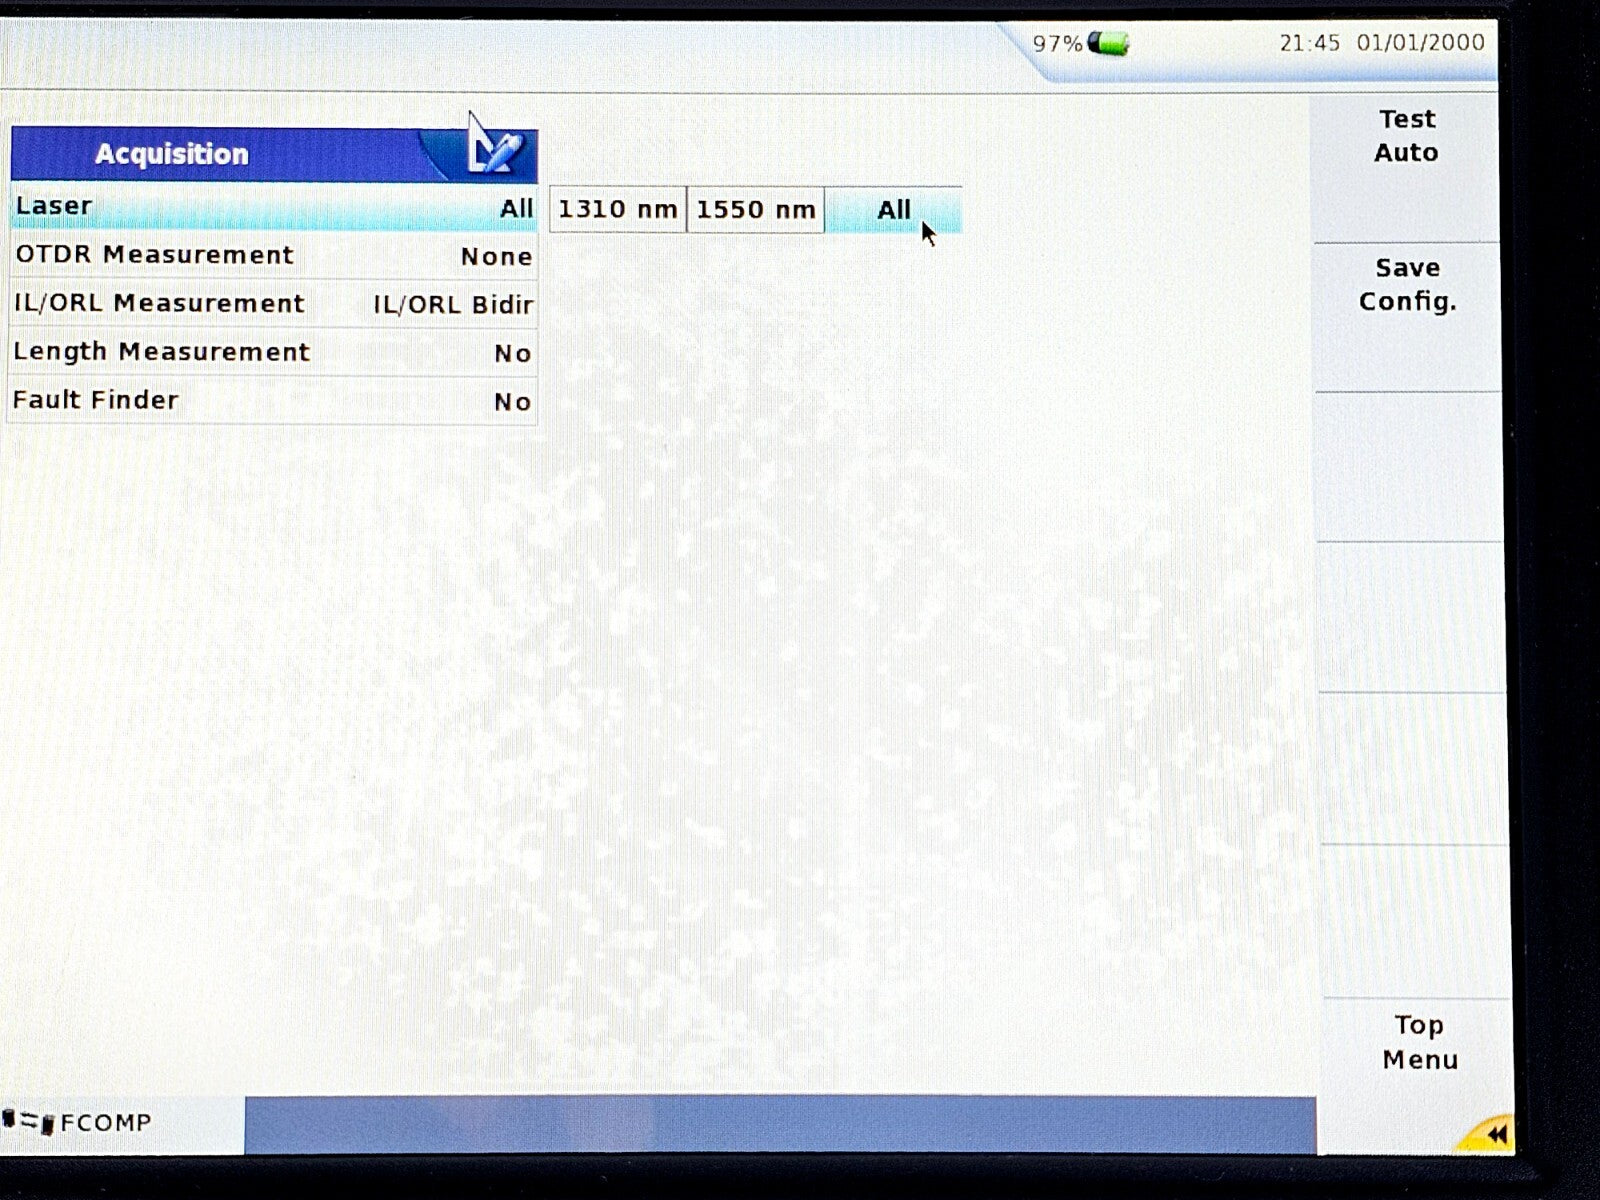Click the green battery status icon
The width and height of the screenshot is (1600, 1200).
pos(1108,43)
